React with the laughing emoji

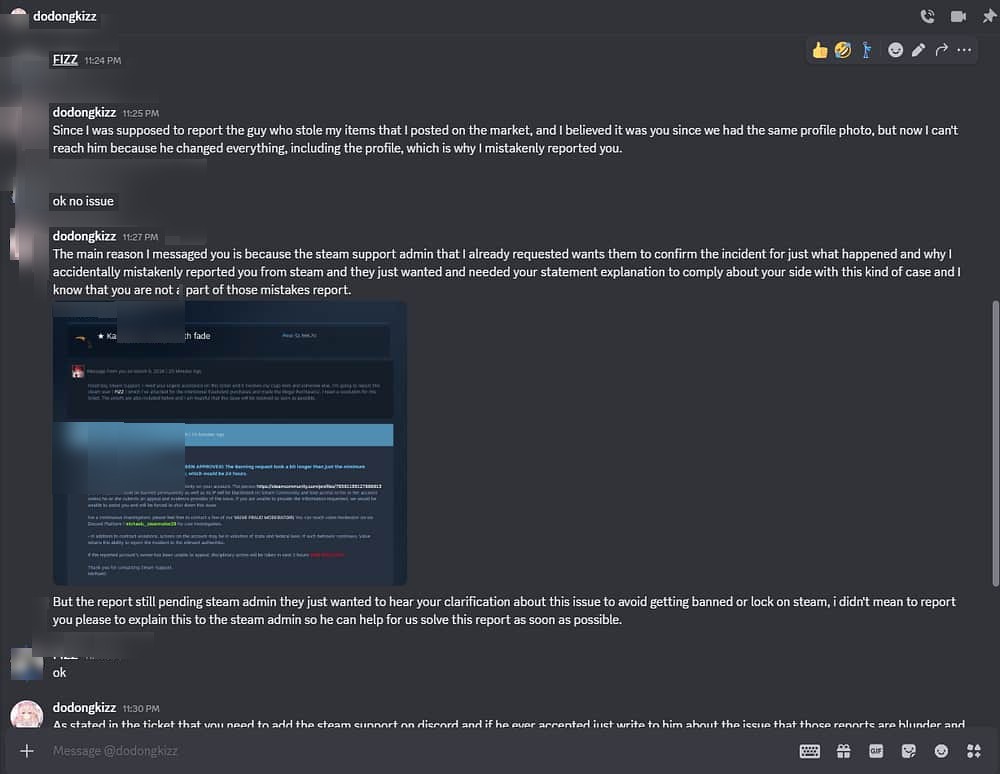(x=843, y=50)
